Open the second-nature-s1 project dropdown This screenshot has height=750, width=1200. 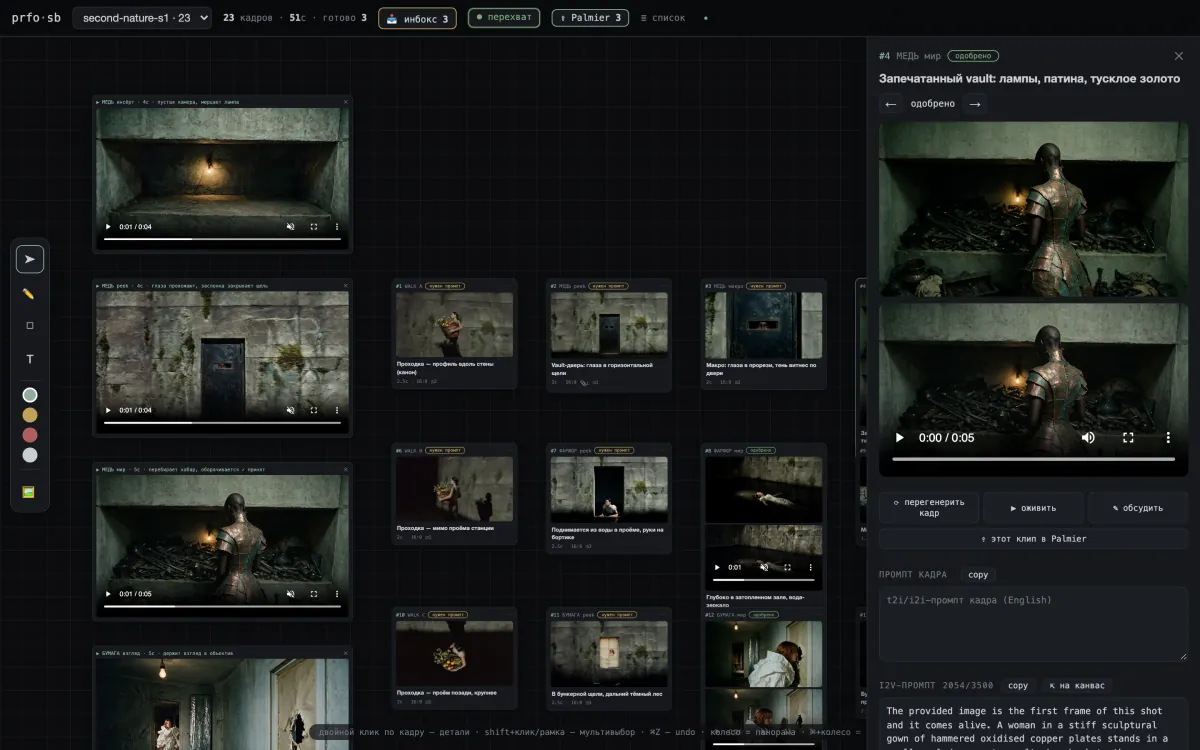(142, 18)
